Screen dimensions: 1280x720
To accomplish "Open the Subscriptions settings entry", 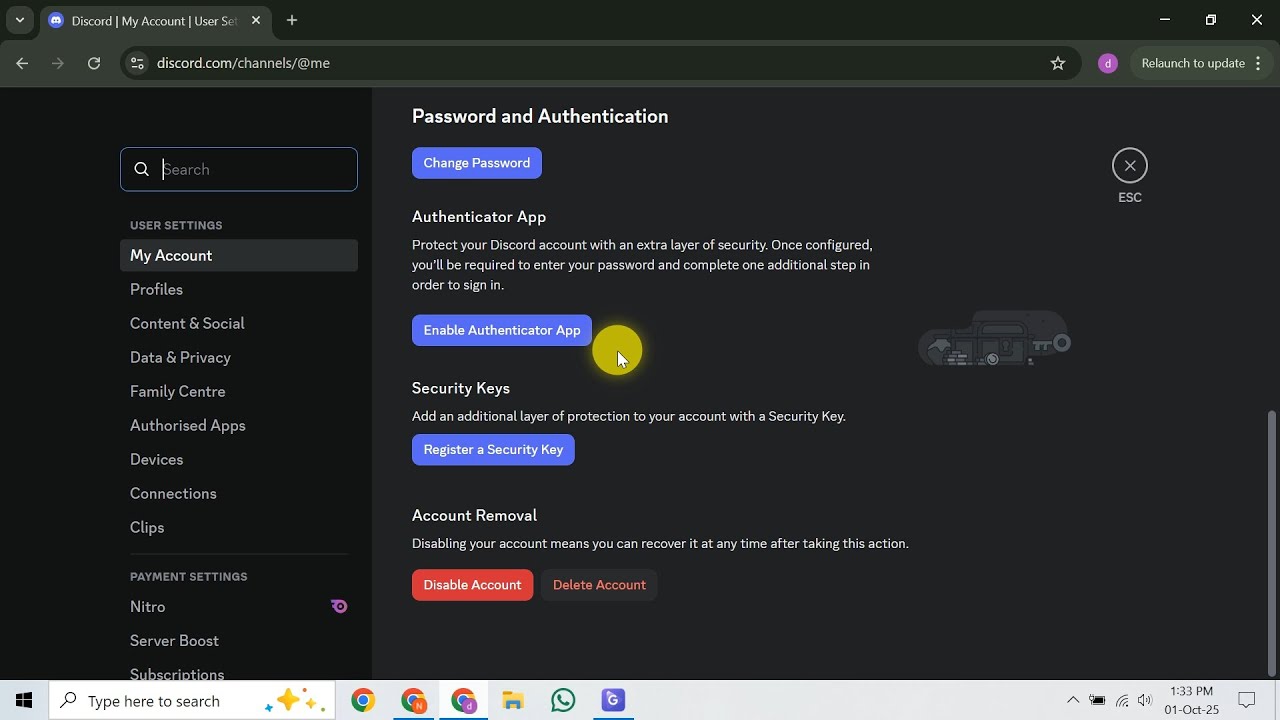I will pos(239,672).
